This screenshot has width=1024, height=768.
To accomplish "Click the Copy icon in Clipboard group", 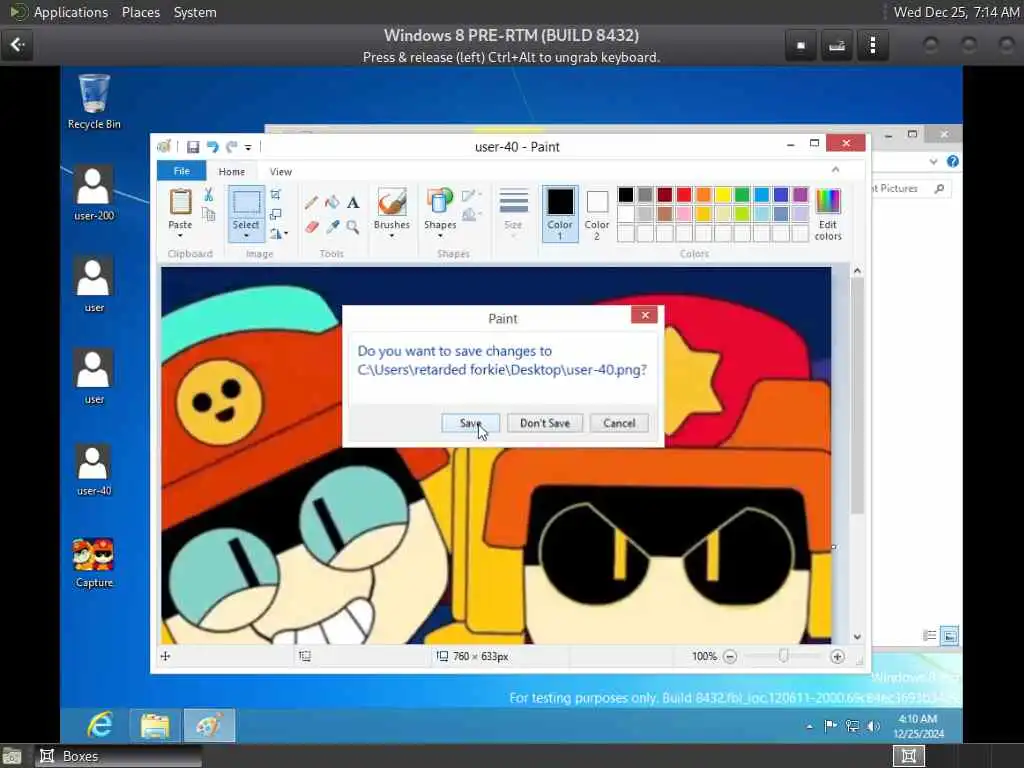I will coord(208,214).
